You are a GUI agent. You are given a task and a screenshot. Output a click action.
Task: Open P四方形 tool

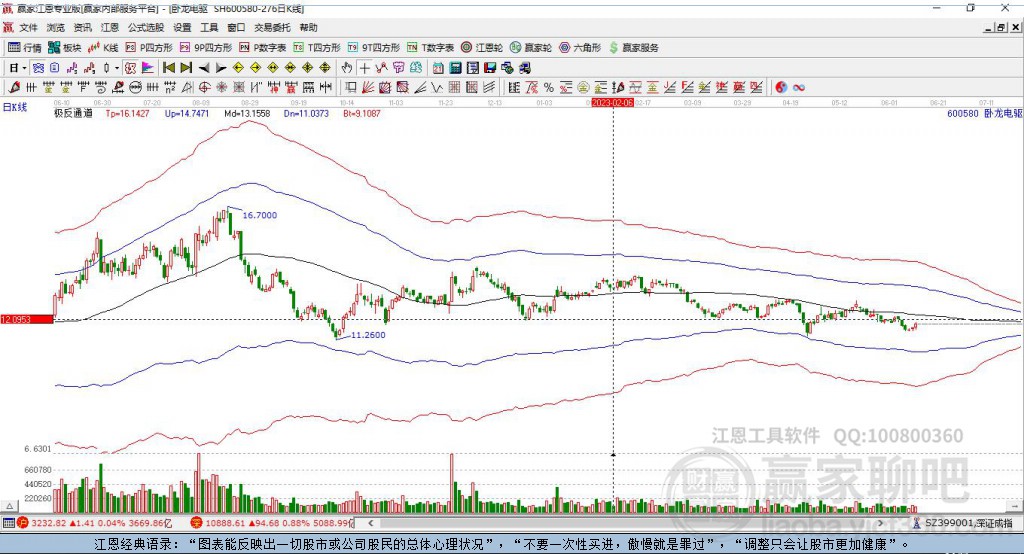point(149,48)
